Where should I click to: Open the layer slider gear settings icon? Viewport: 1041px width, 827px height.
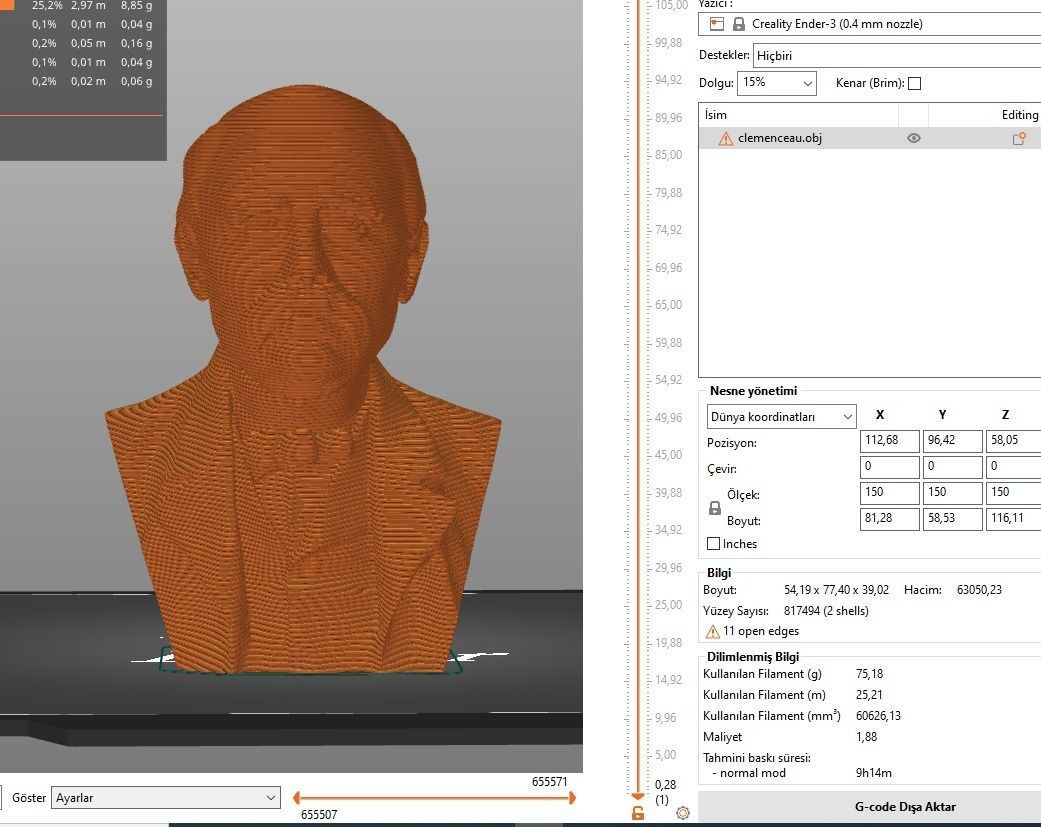tap(682, 812)
